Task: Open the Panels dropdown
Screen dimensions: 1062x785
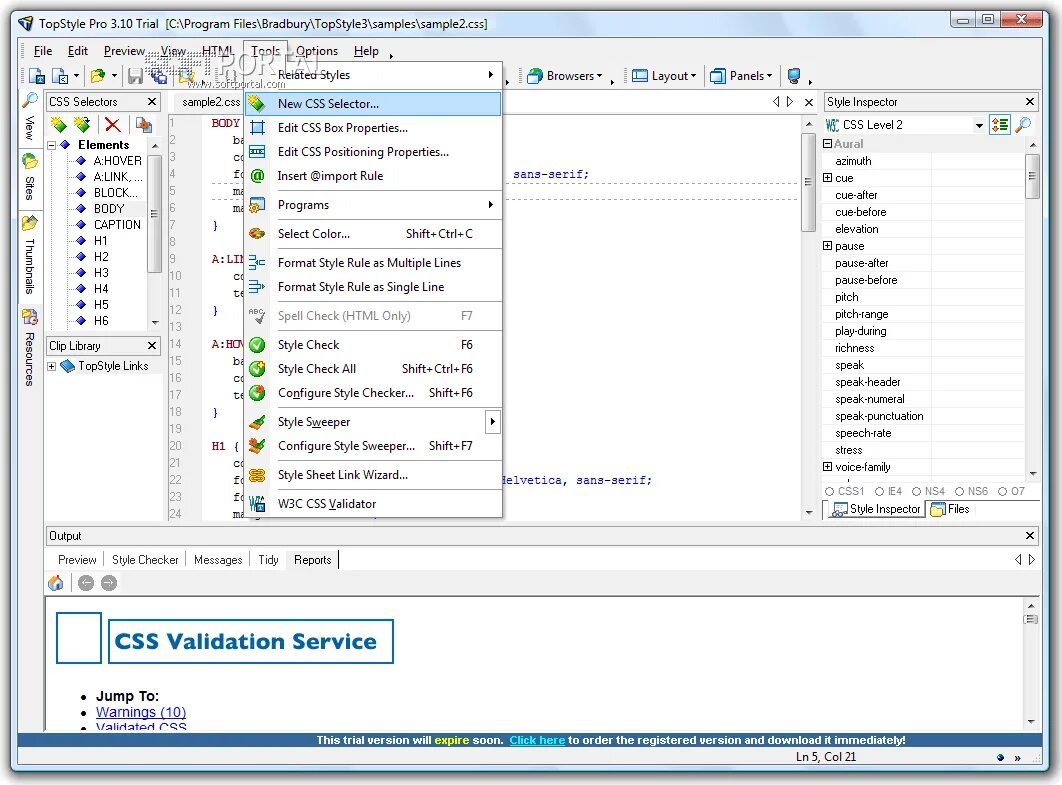Action: [x=741, y=76]
